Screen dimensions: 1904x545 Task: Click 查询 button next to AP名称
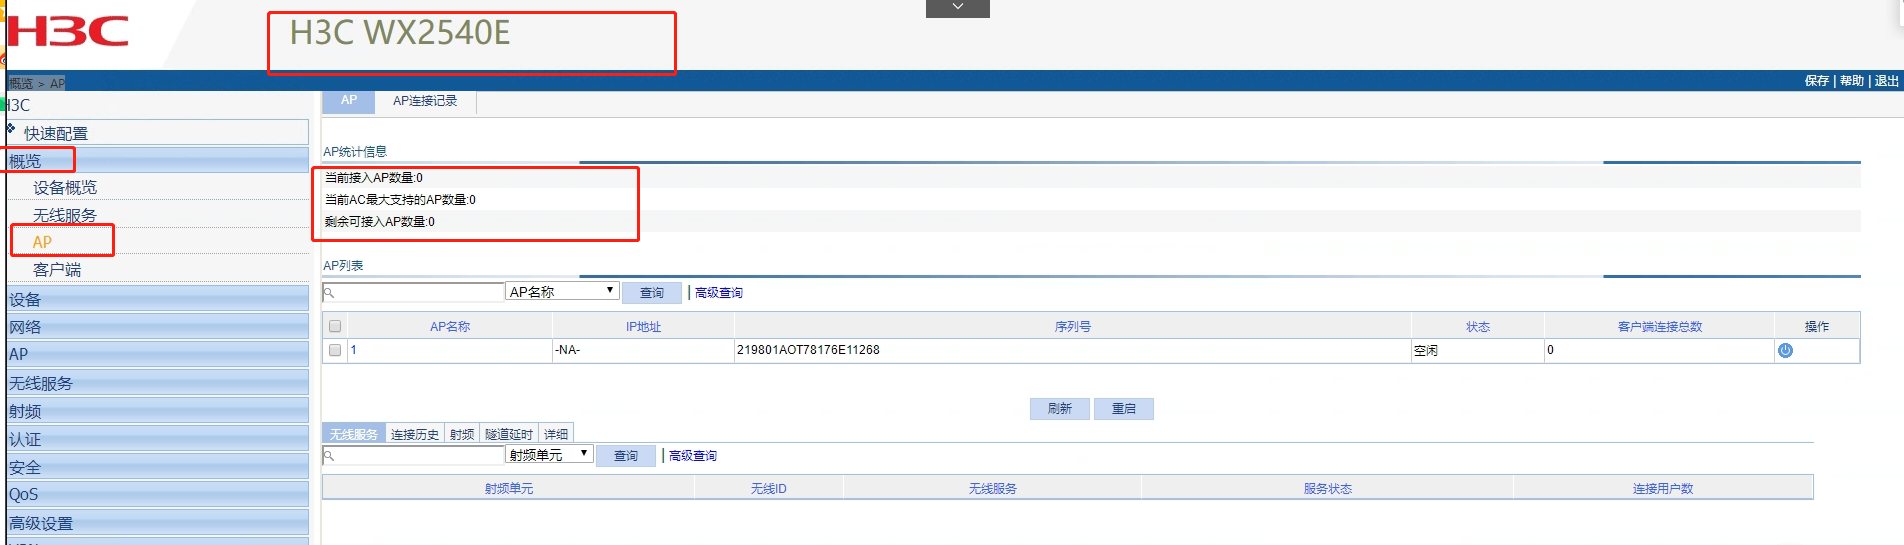click(652, 292)
